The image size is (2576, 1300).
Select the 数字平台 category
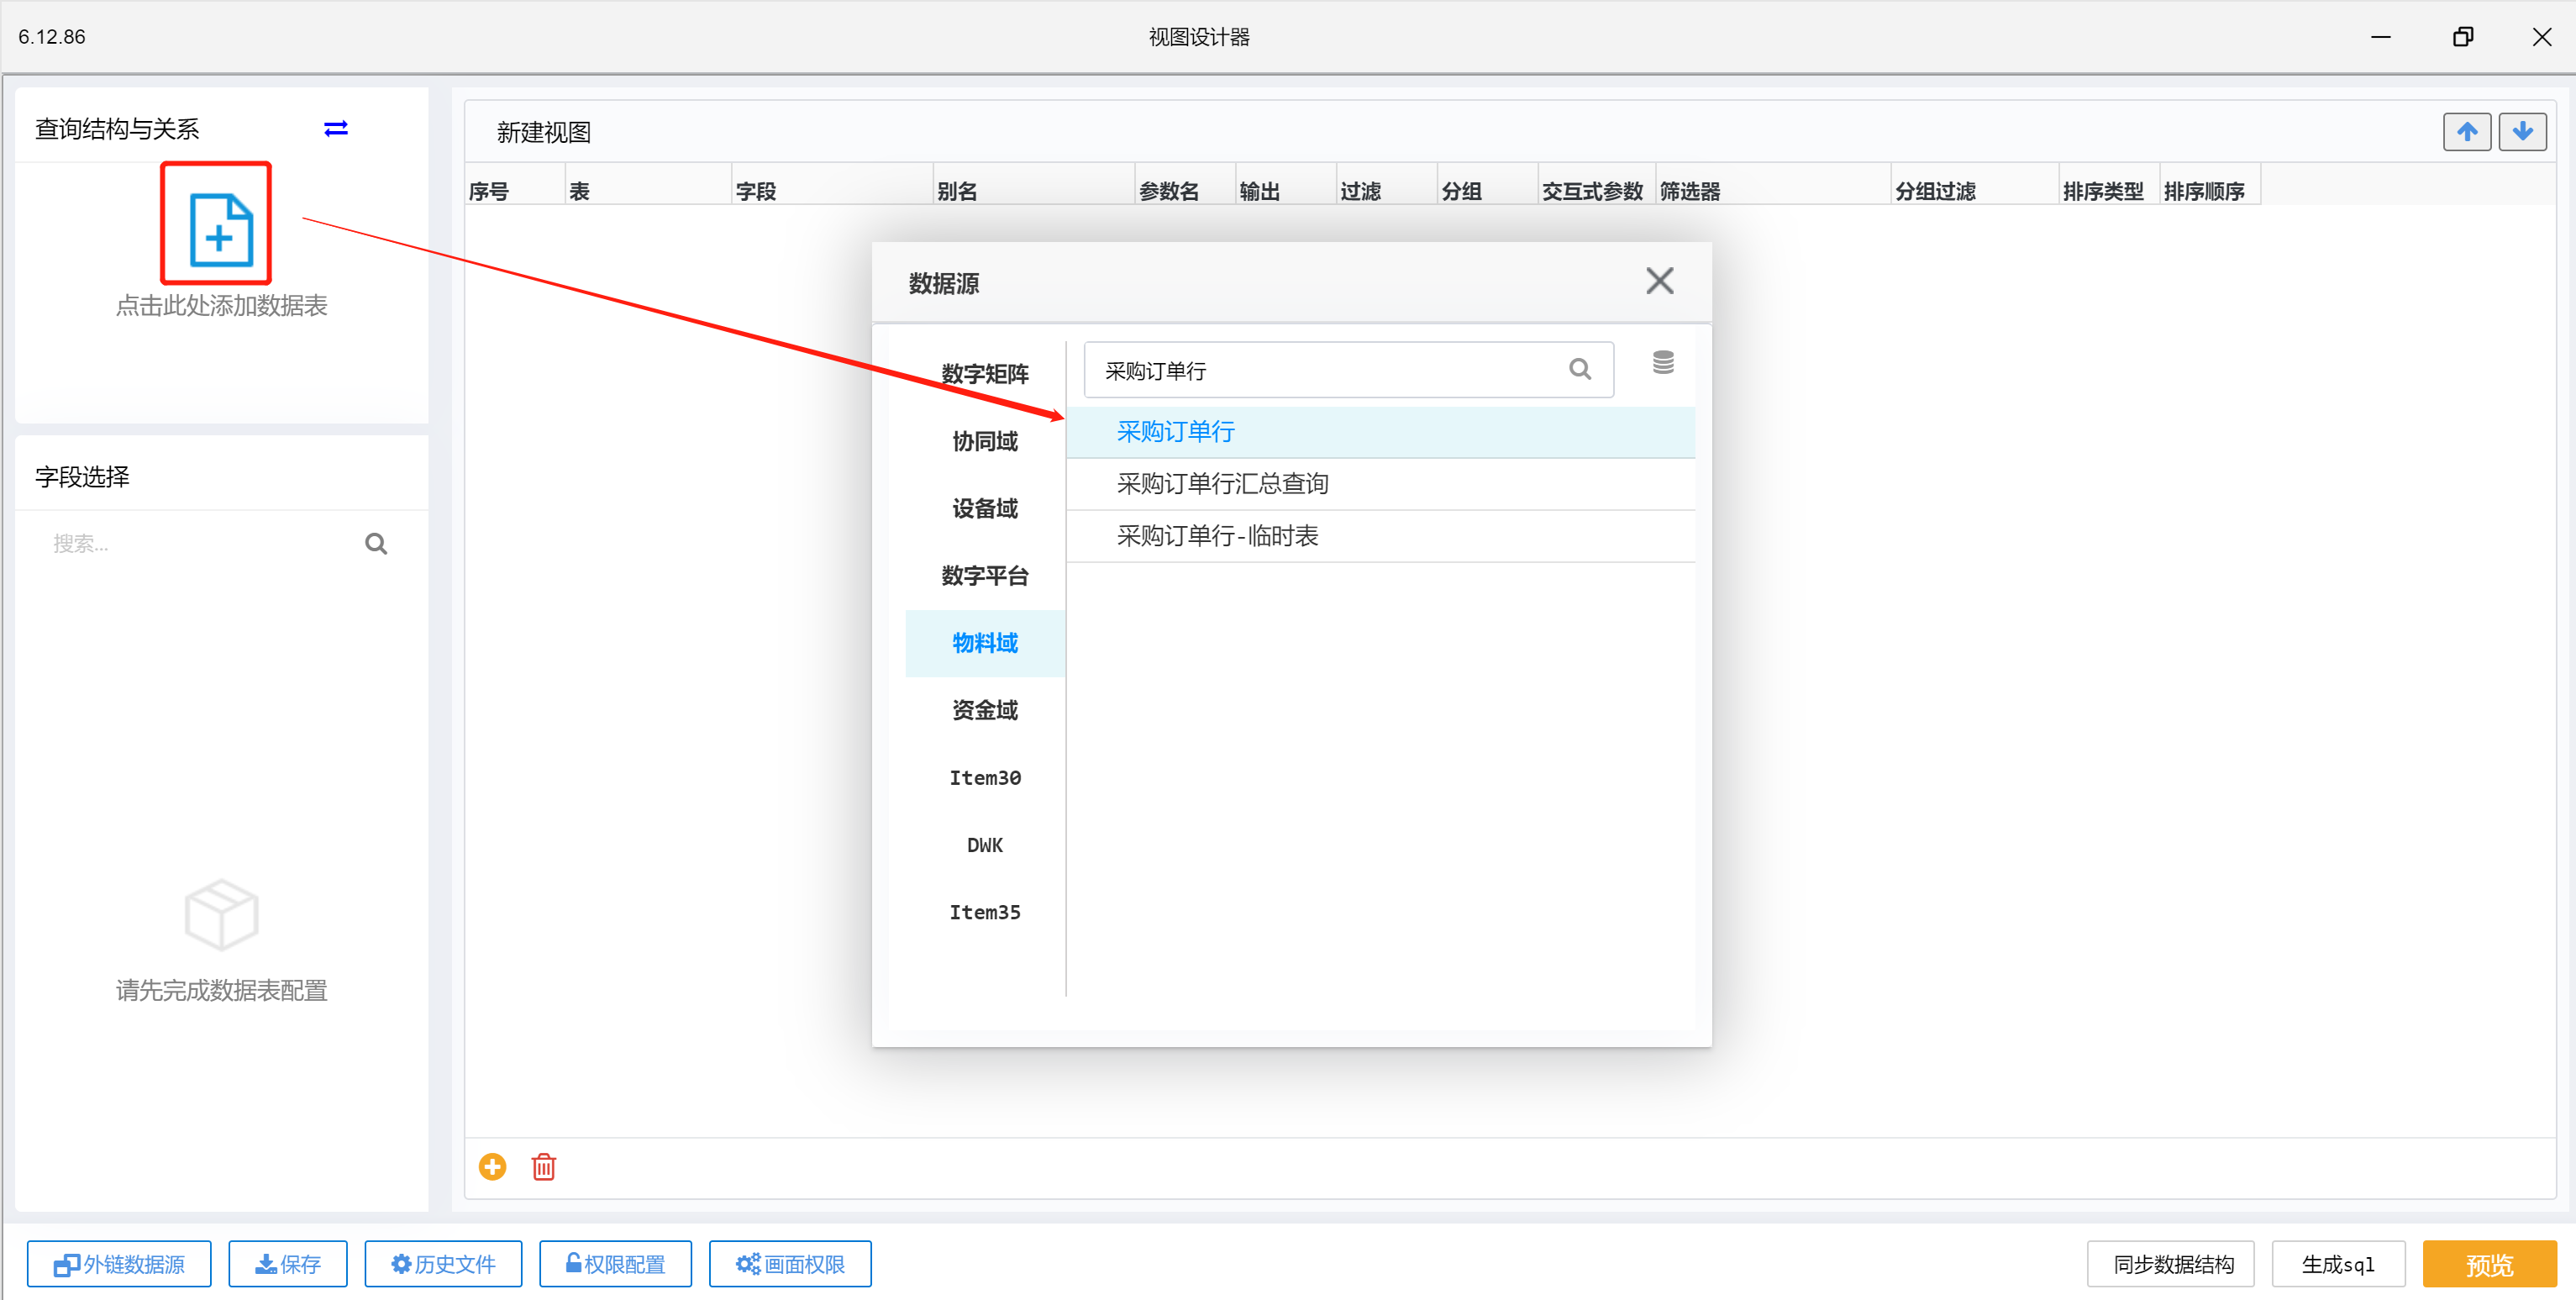coord(985,576)
